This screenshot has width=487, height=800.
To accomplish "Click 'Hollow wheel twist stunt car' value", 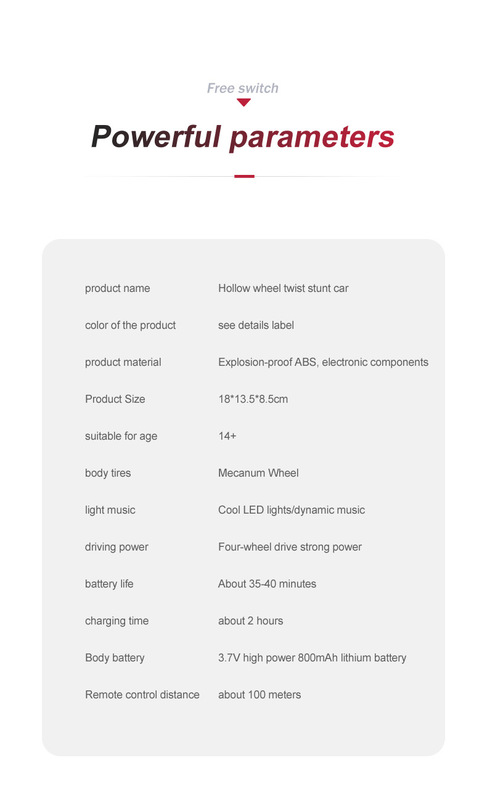I will click(x=283, y=288).
